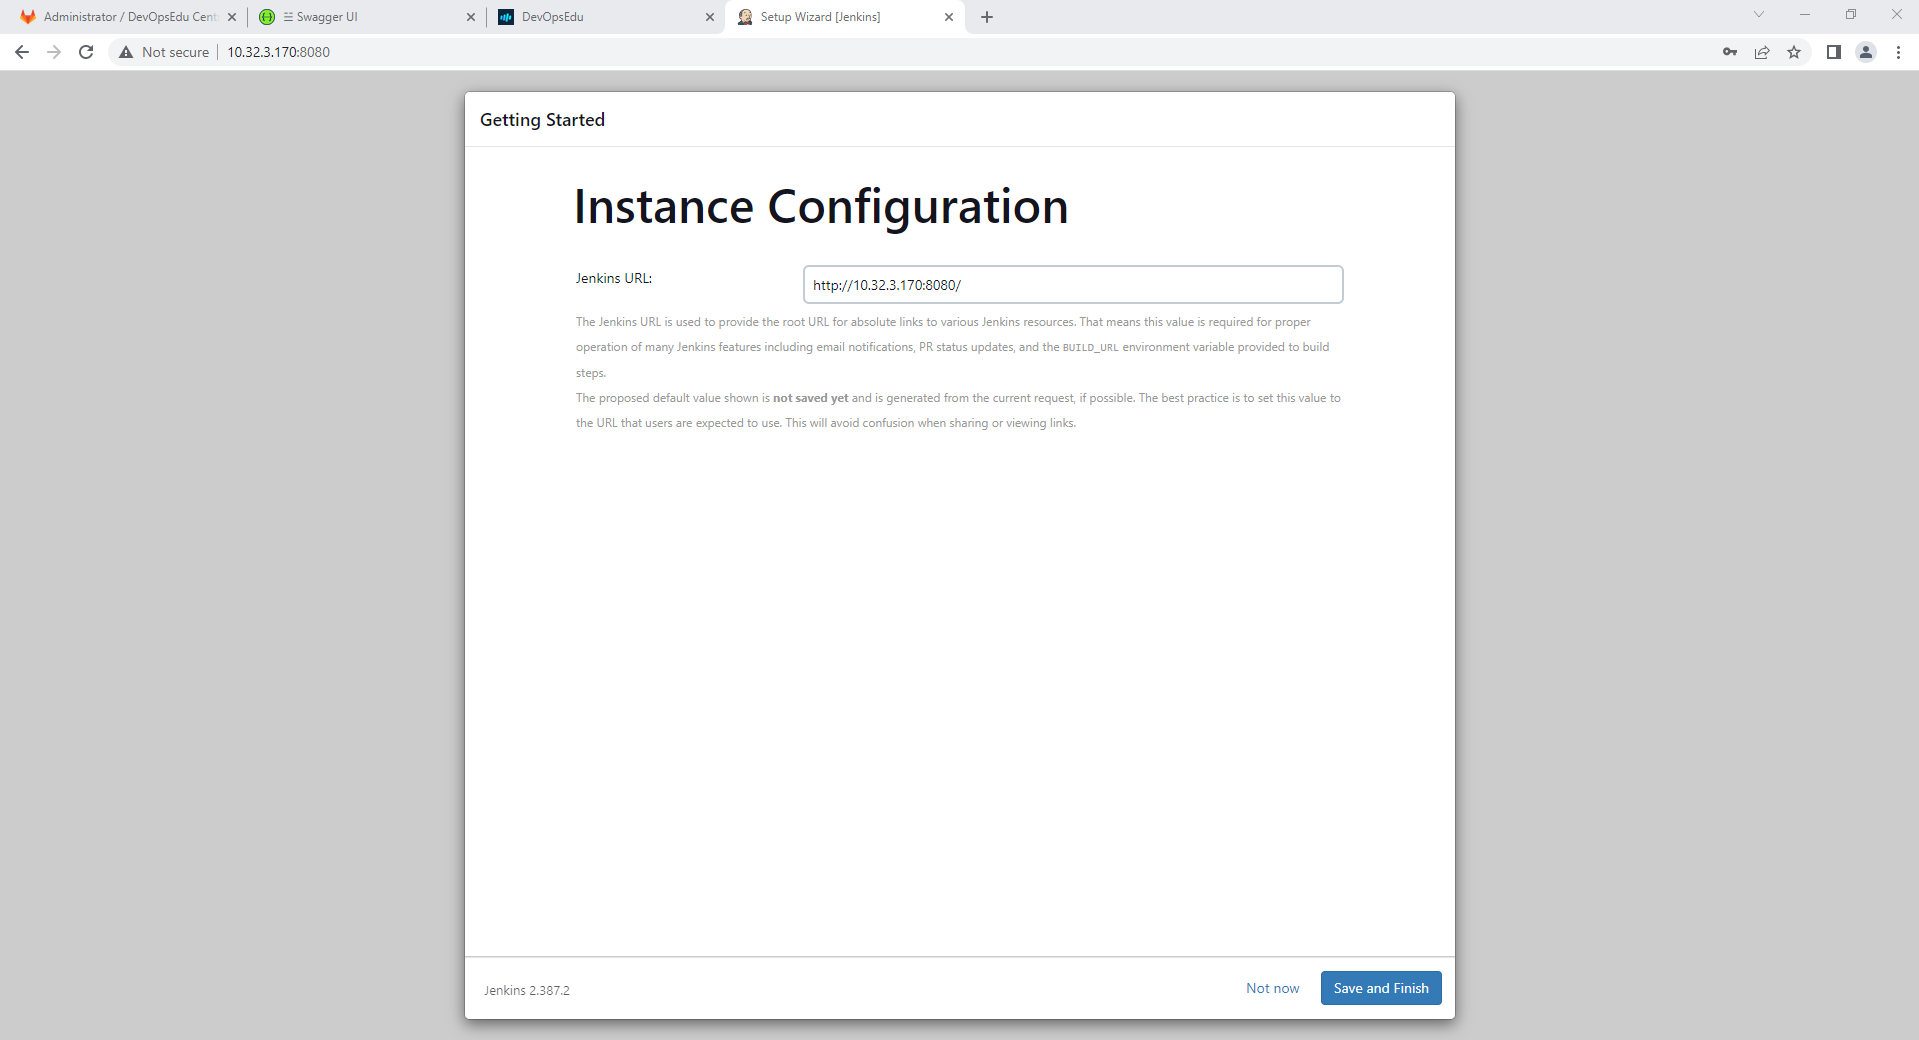
Task: Click the BUILD_URL variable text
Action: [x=1090, y=348]
